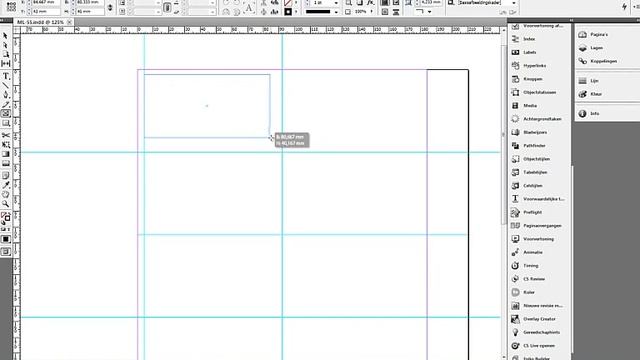This screenshot has height=360, width=640.
Task: Open the CS Live openen item
Action: (538, 345)
